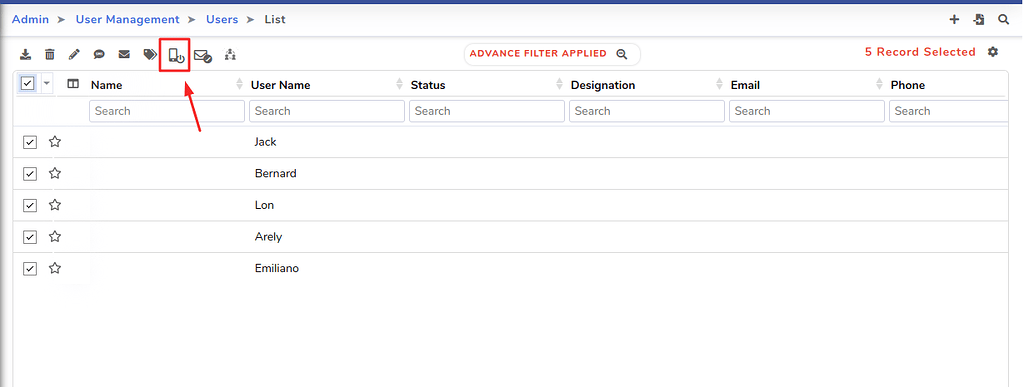Click the Email column header
The height and width of the screenshot is (387, 1024).
(745, 85)
